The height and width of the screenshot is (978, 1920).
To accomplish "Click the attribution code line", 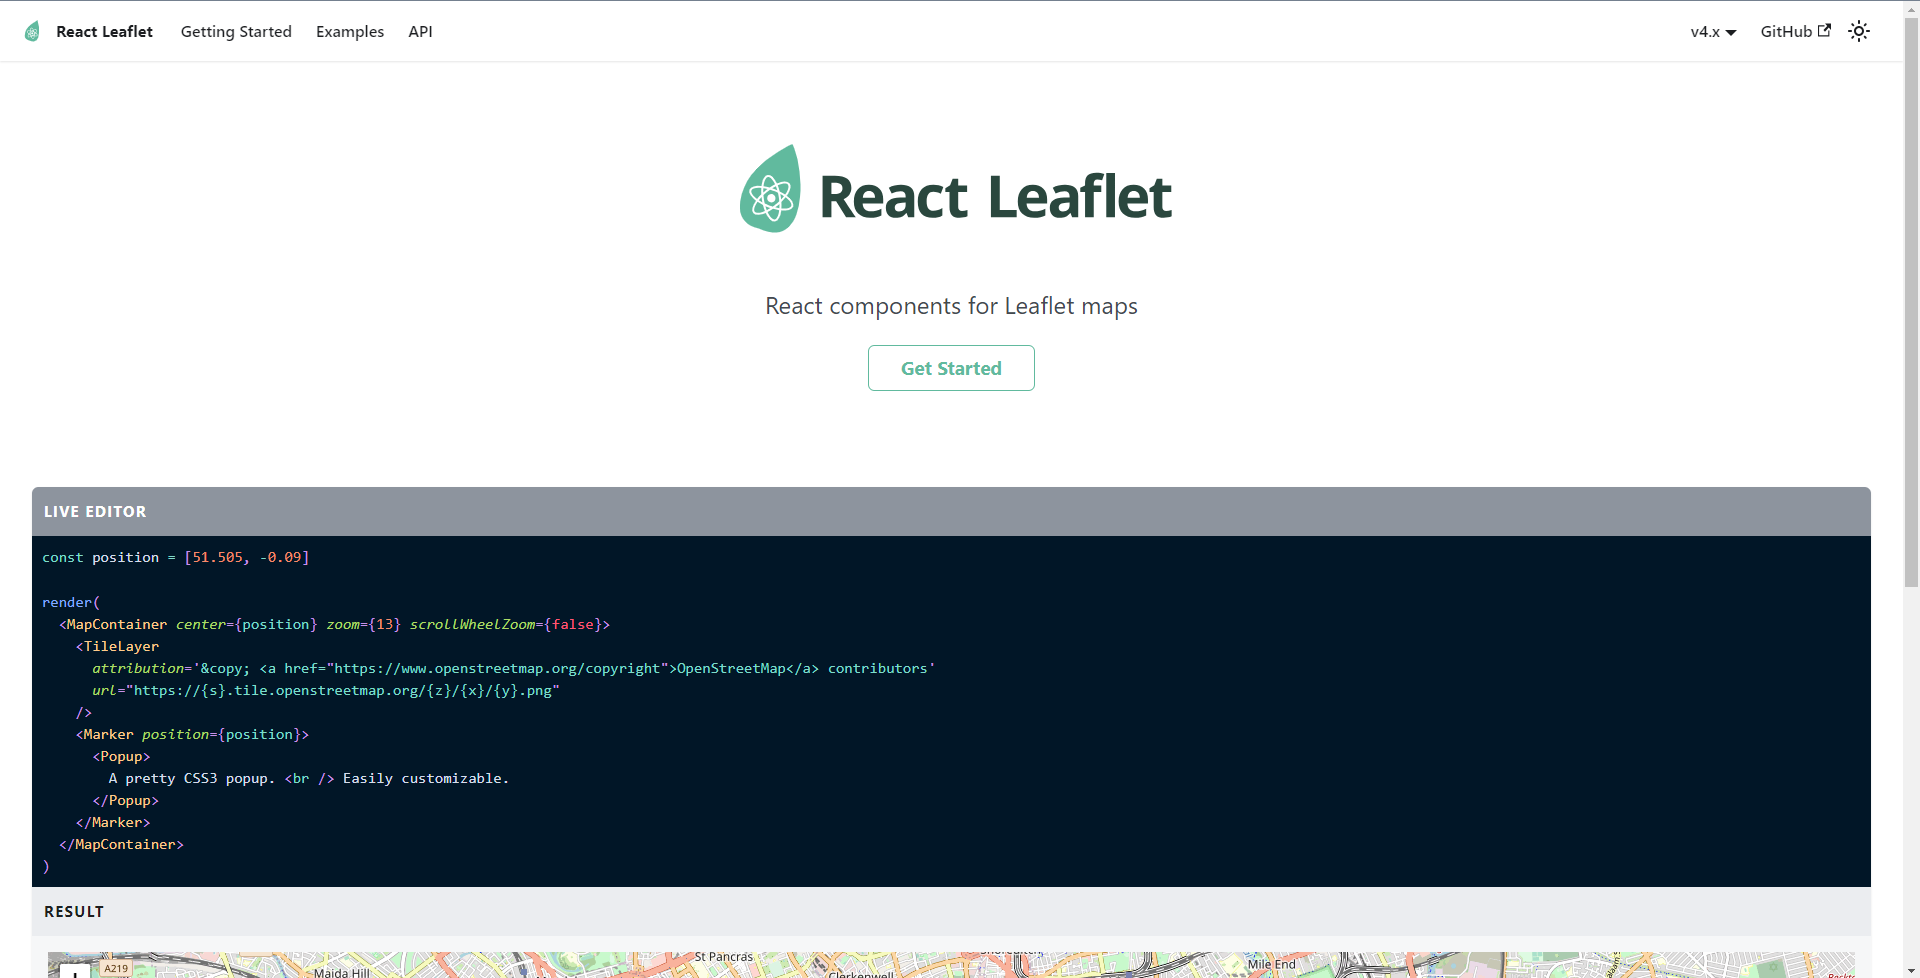I will [514, 668].
